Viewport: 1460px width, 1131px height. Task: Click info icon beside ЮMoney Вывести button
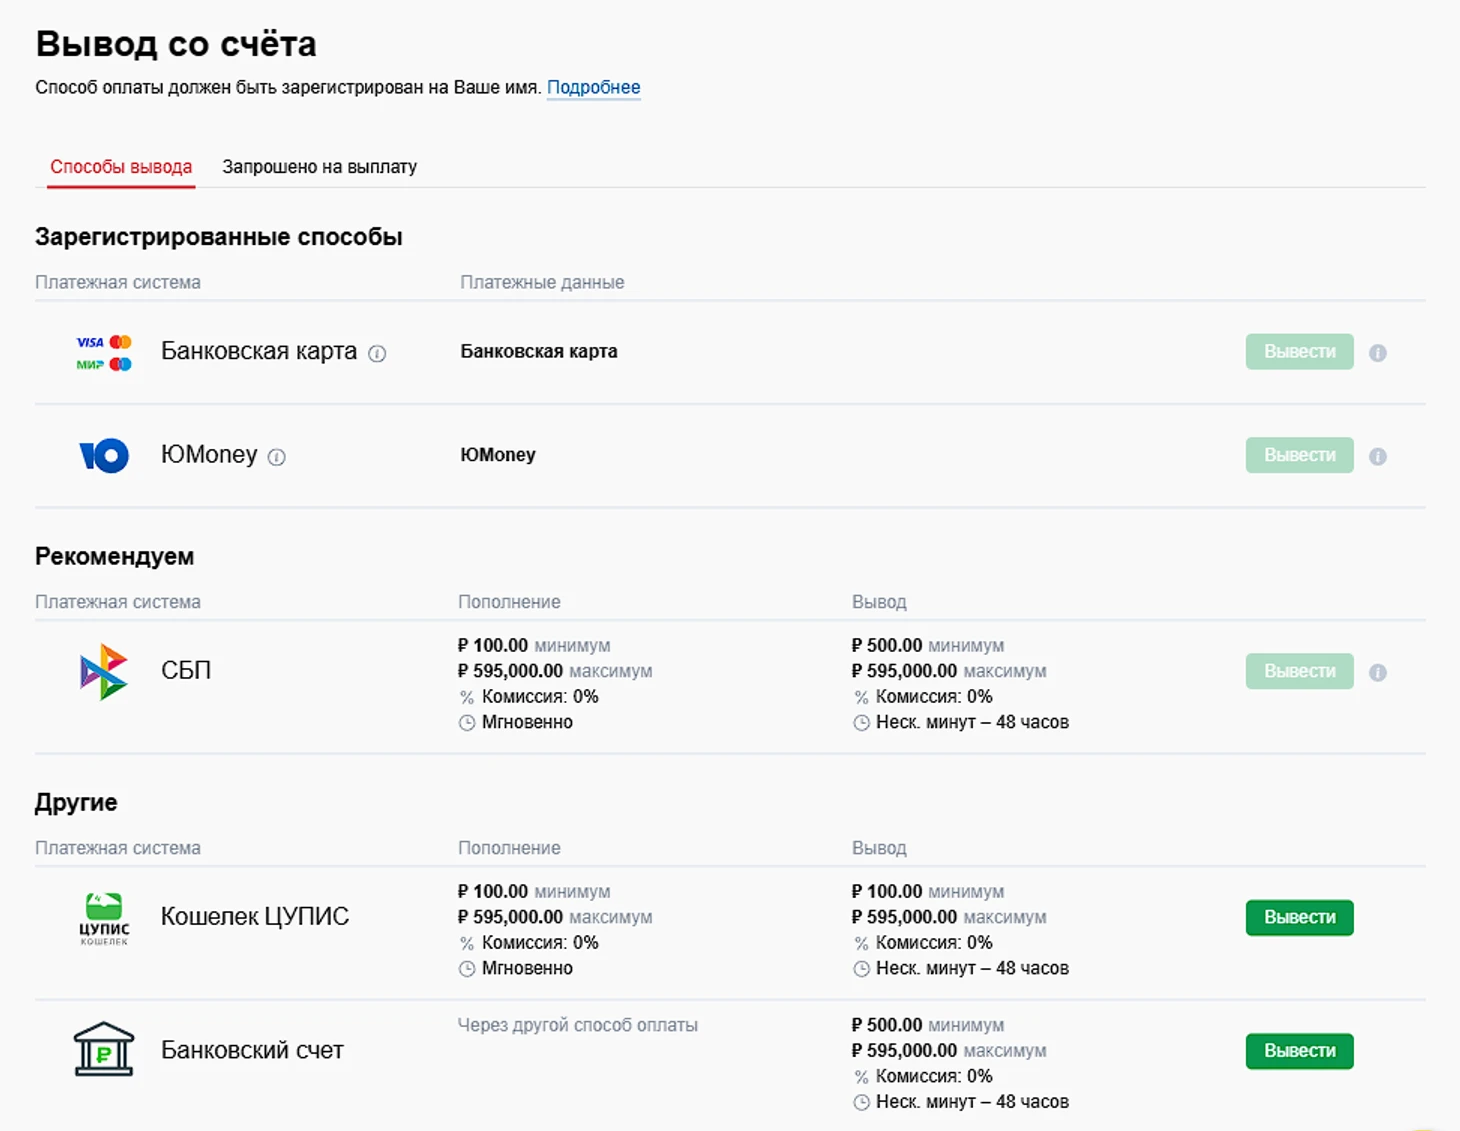[1378, 457]
